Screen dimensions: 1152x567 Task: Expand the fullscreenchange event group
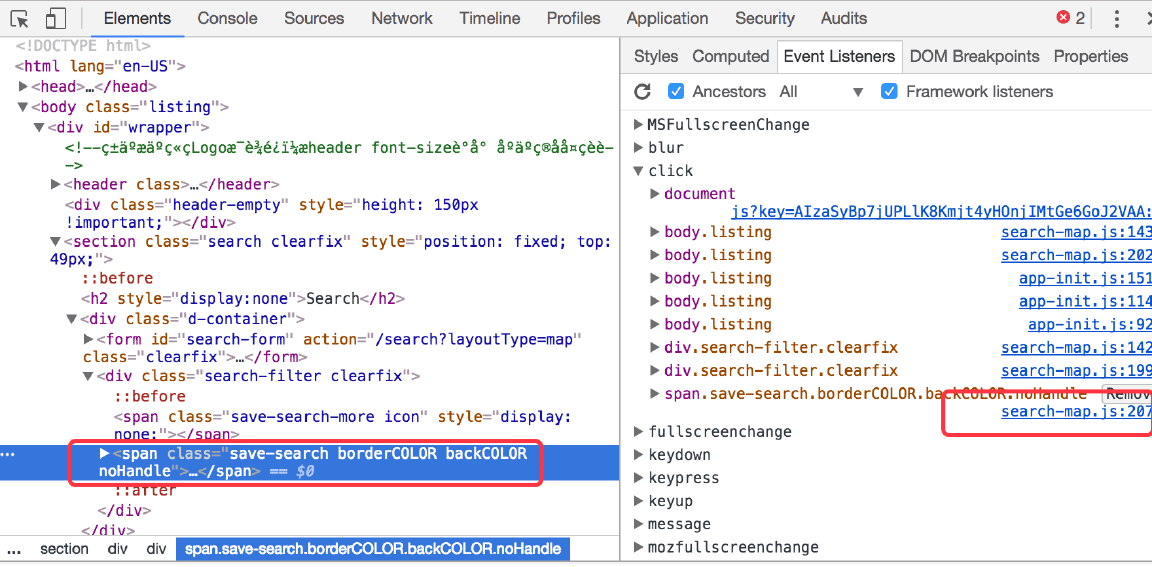tap(638, 431)
